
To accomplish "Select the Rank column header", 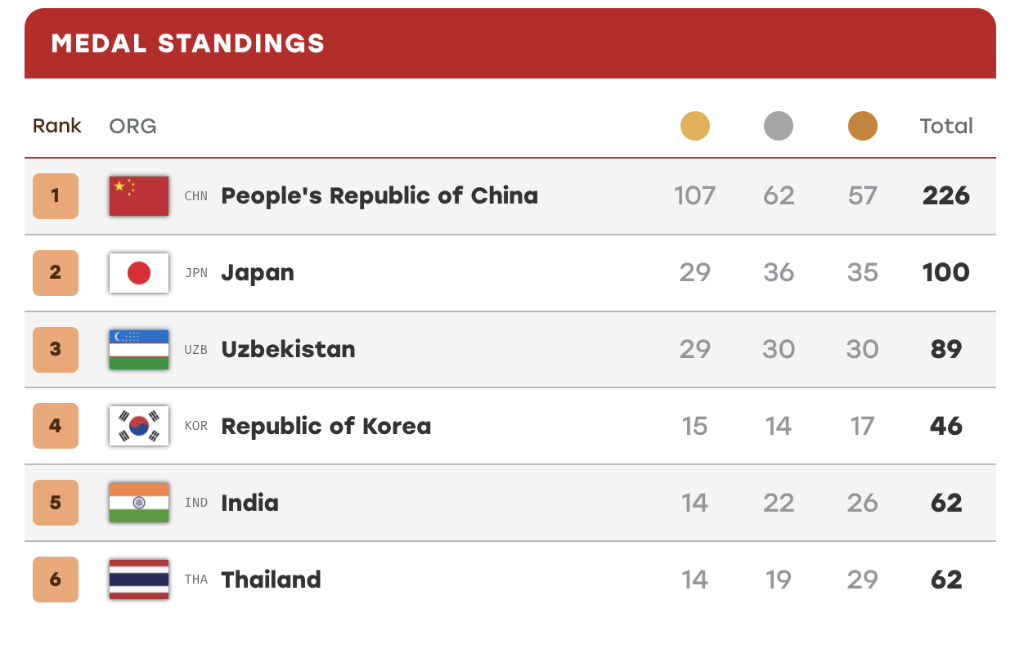I will click(57, 125).
